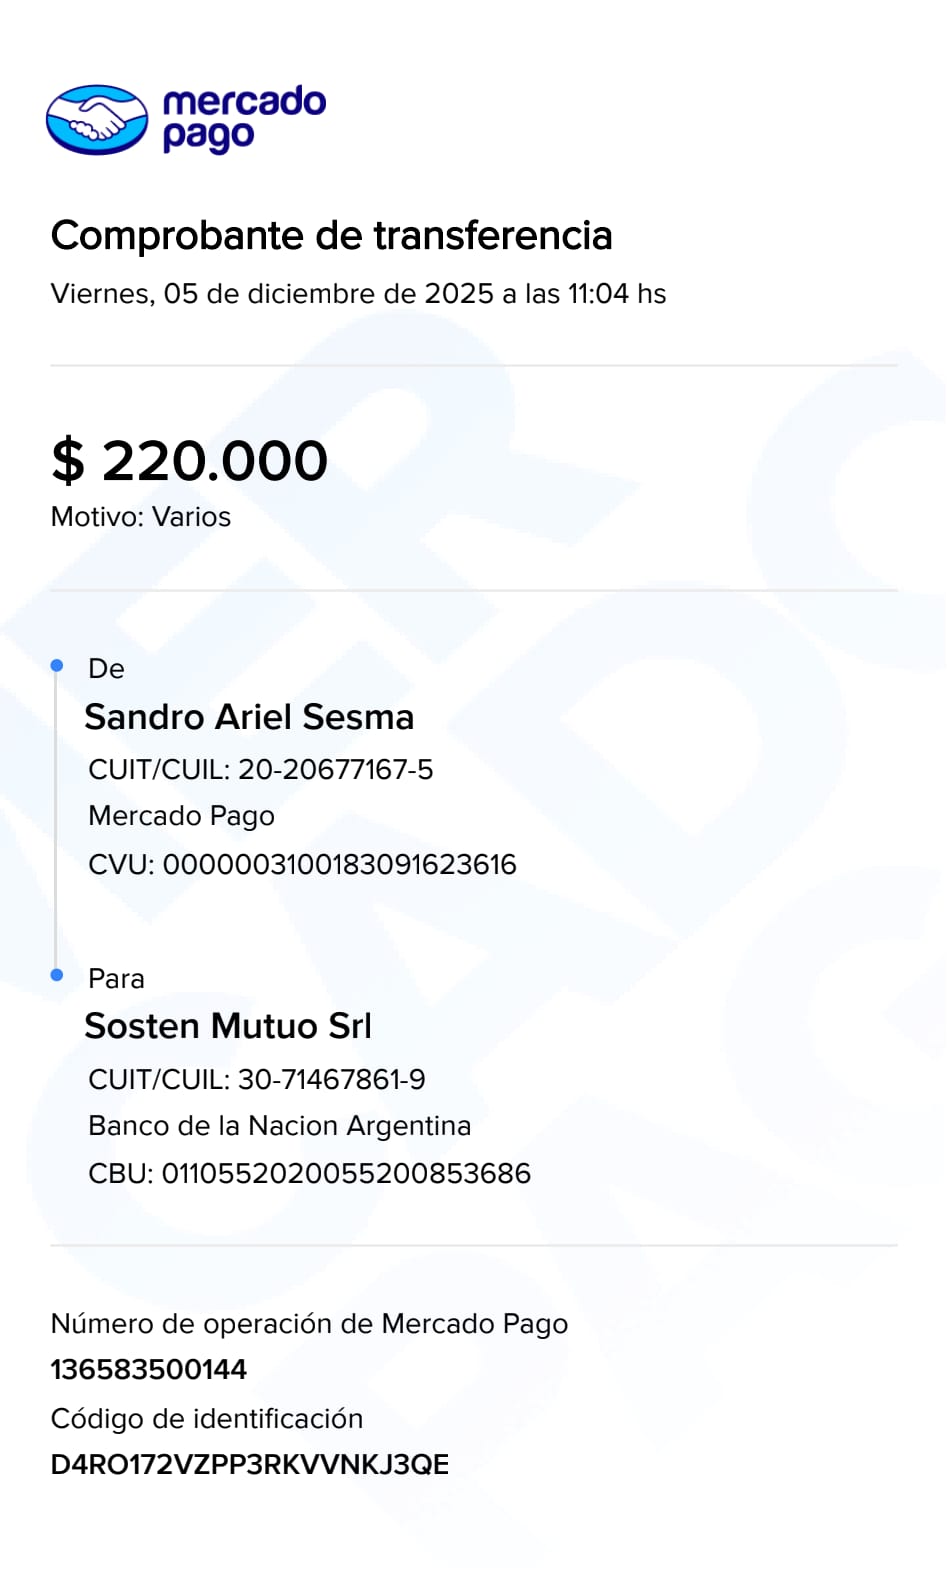
Task: Click 'Banco de la Nacion Argentina' text
Action: pos(279,1126)
